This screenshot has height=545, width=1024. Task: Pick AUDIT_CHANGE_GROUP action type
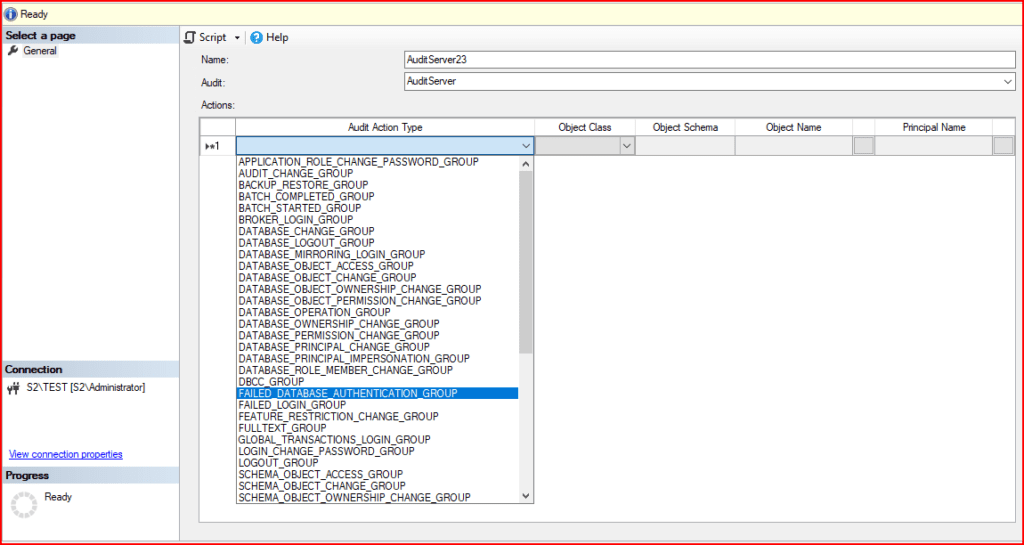pos(295,173)
